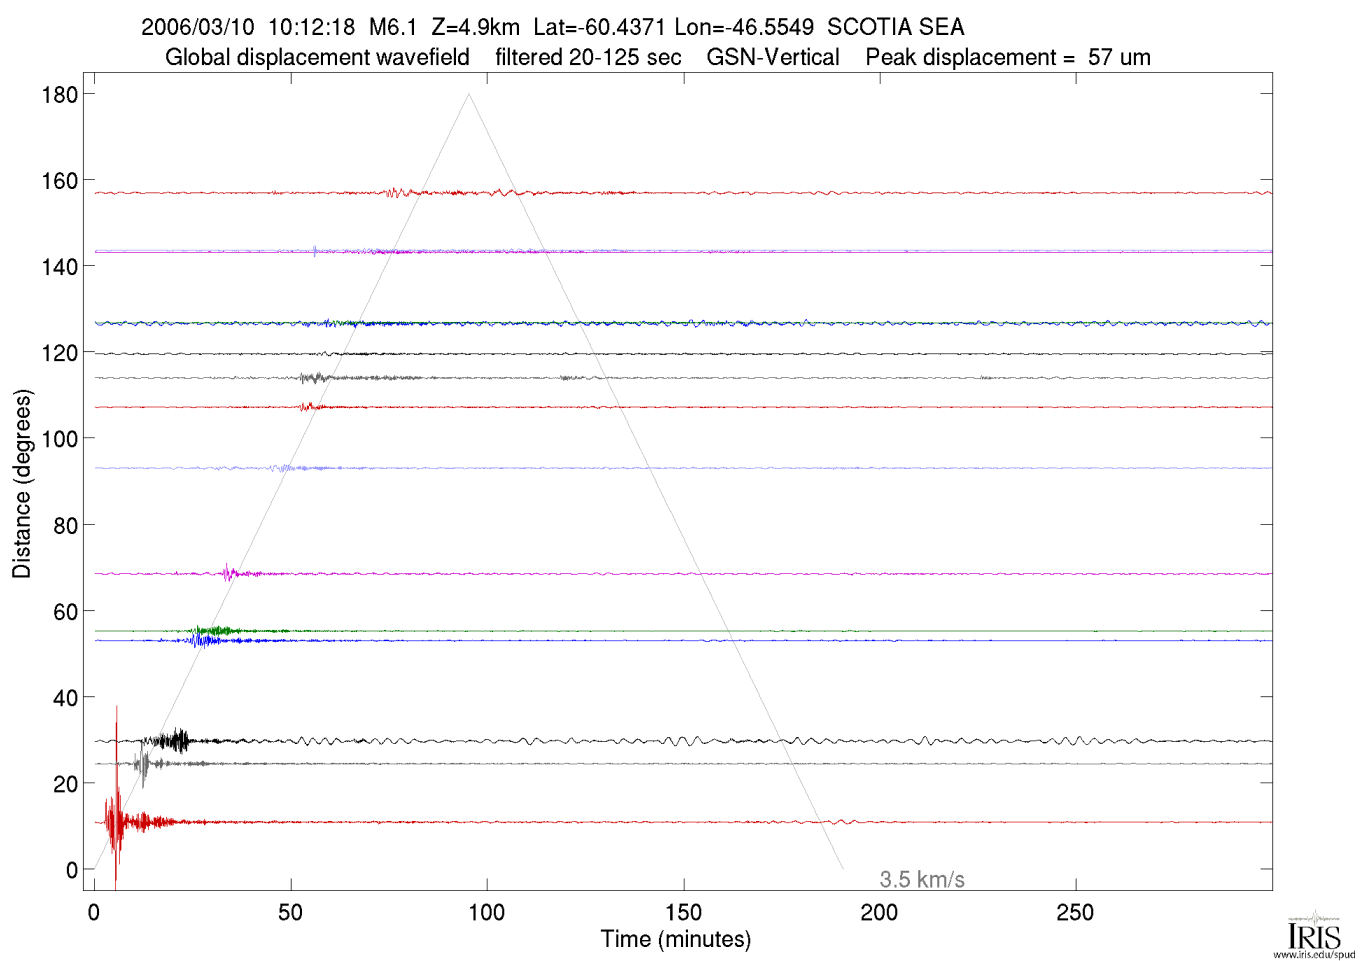
Task: Click the 'filtered 20-125 sec' subtitle text
Action: click(x=588, y=57)
